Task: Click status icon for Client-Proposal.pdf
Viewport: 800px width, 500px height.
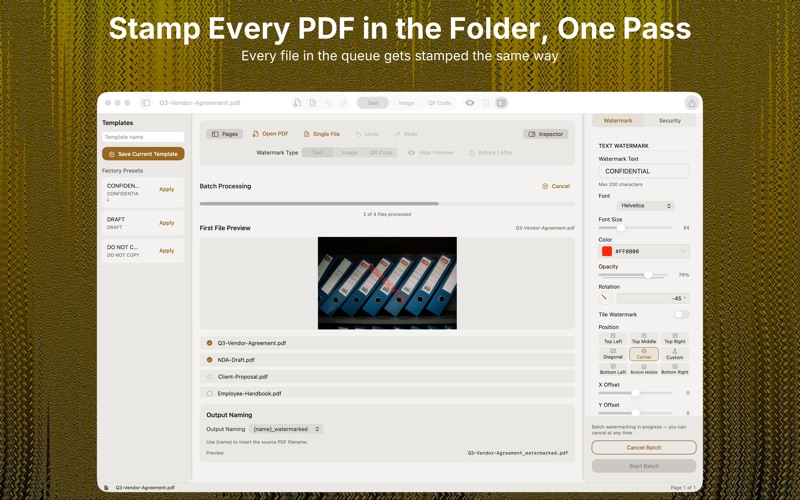Action: click(x=209, y=377)
